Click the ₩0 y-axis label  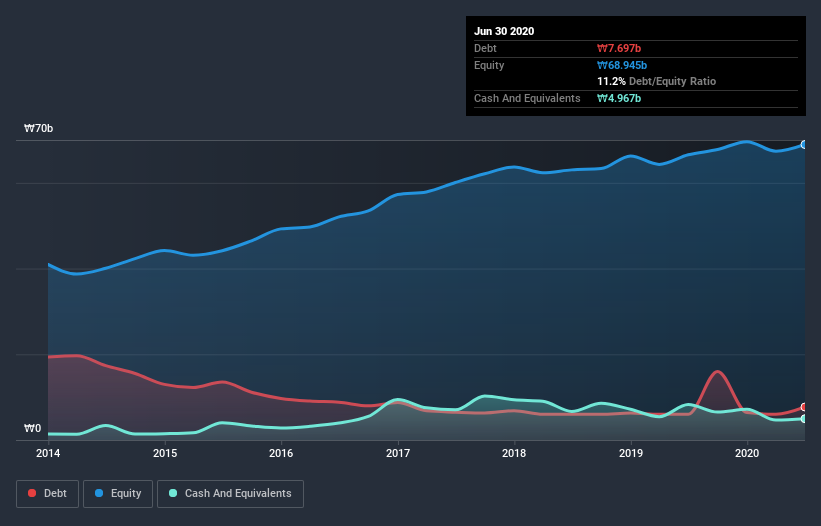tap(32, 428)
